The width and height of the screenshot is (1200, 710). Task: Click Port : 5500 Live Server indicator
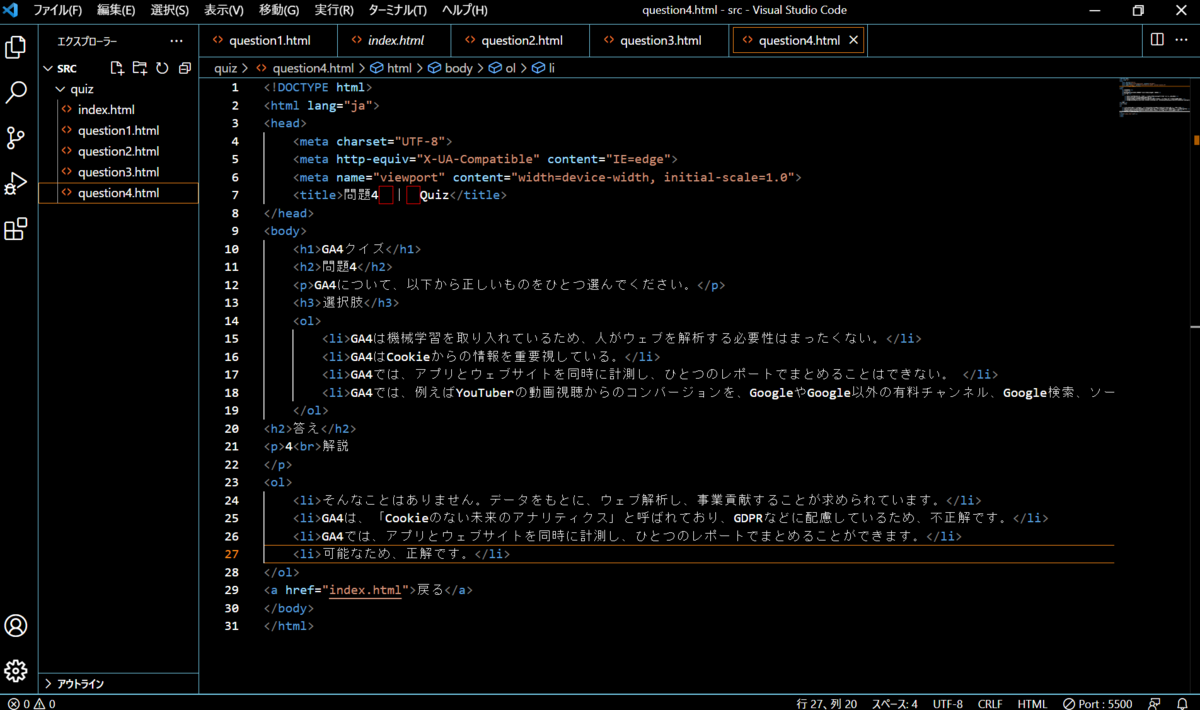[x=1097, y=703]
